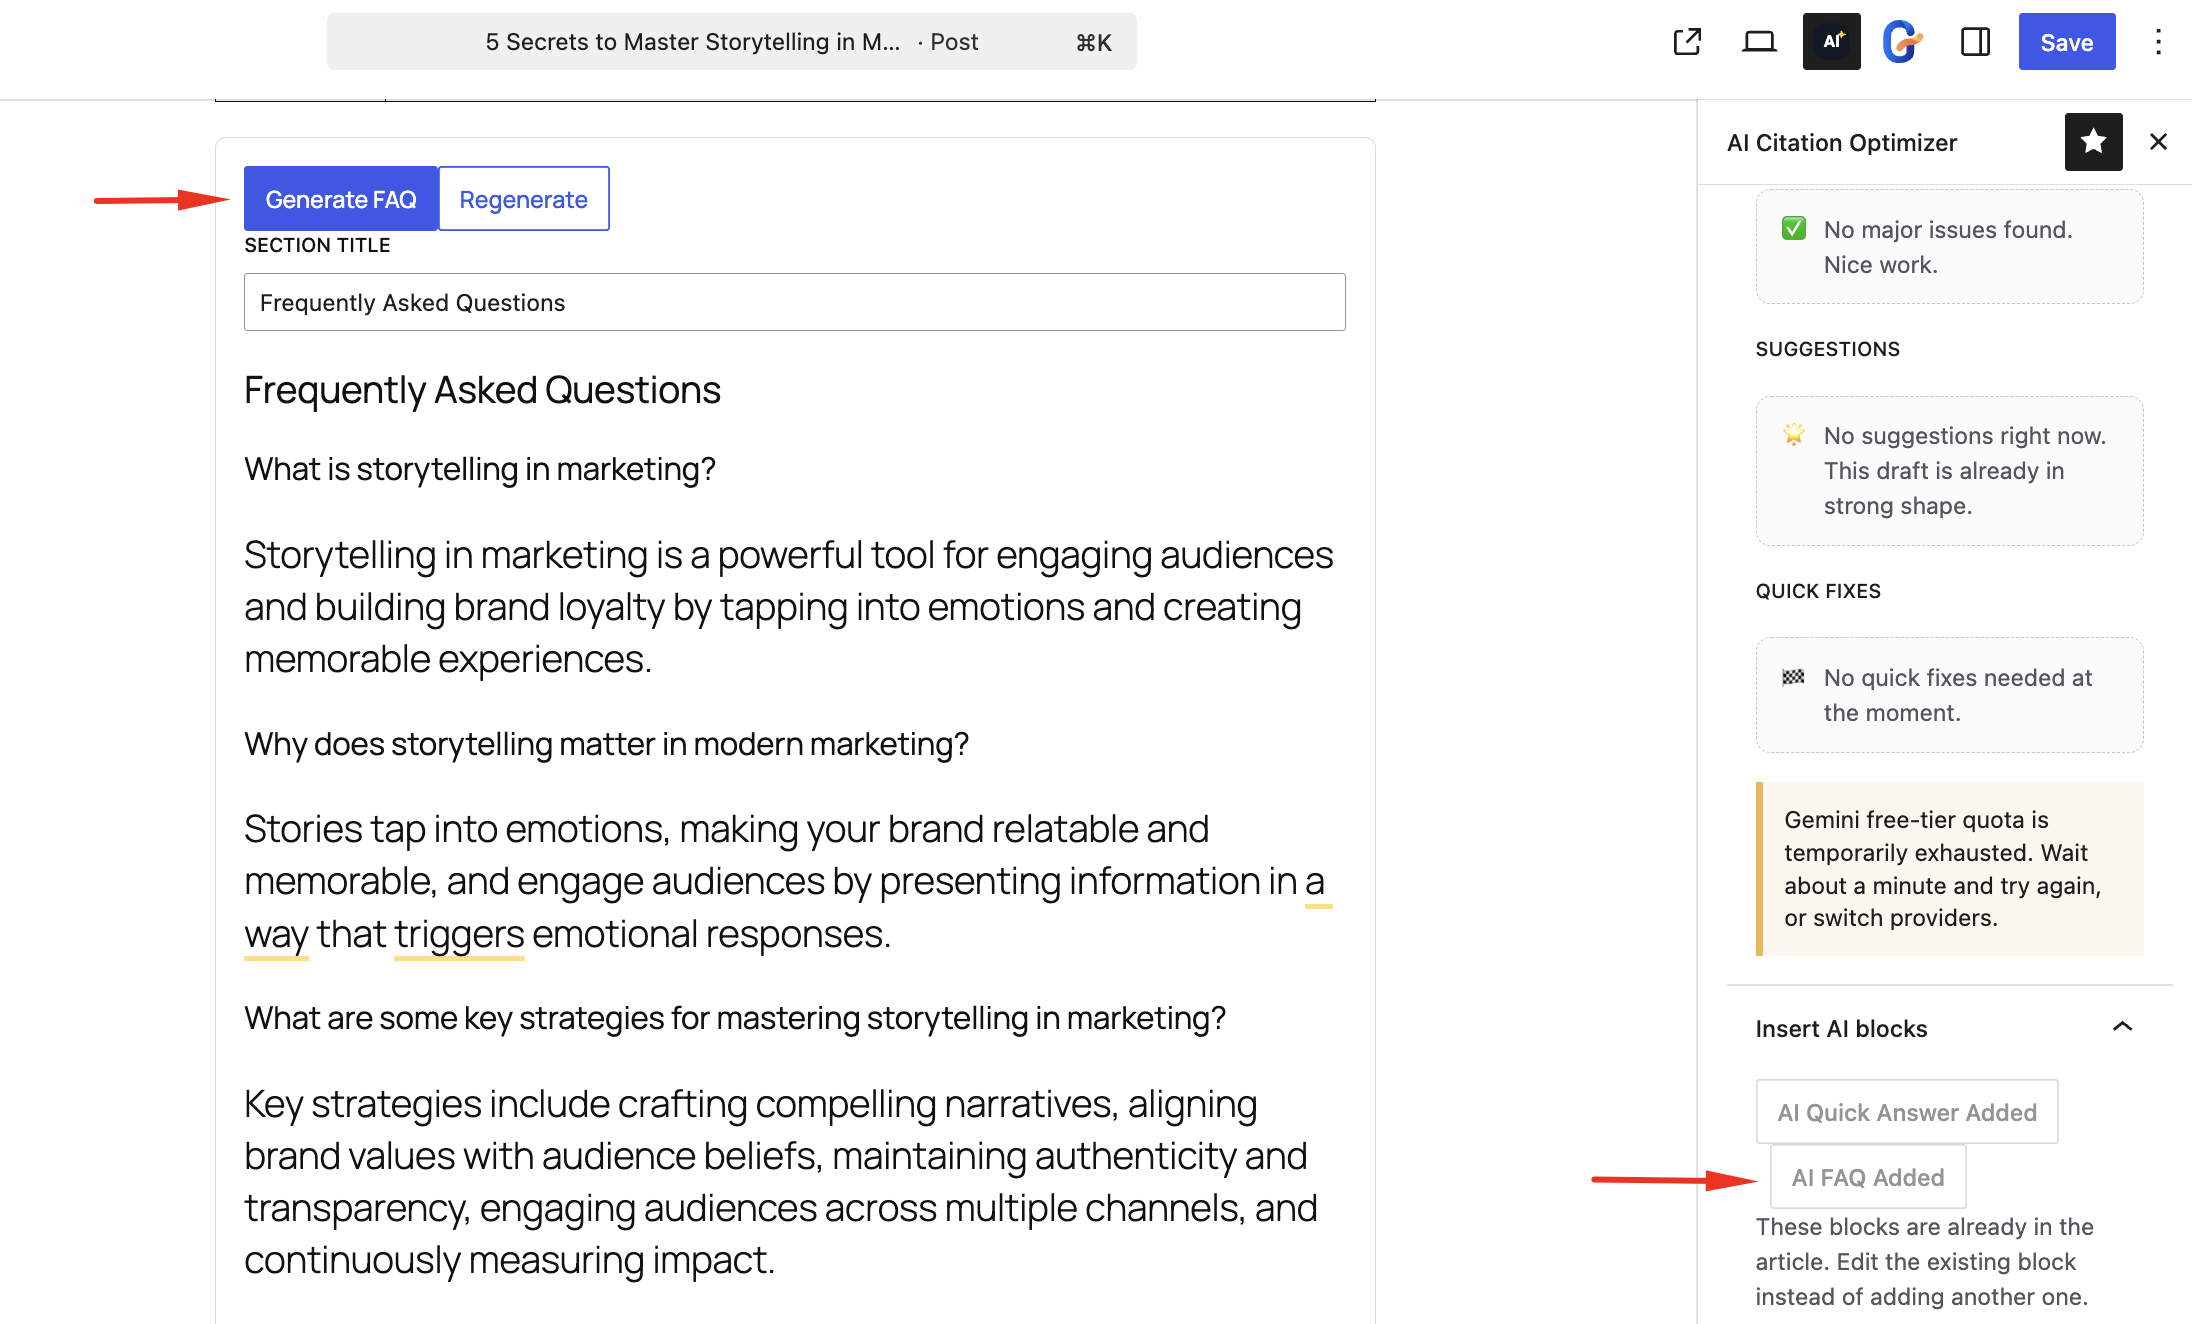This screenshot has height=1324, width=2192.
Task: Toggle the settings sidebar panel icon
Action: (1975, 42)
